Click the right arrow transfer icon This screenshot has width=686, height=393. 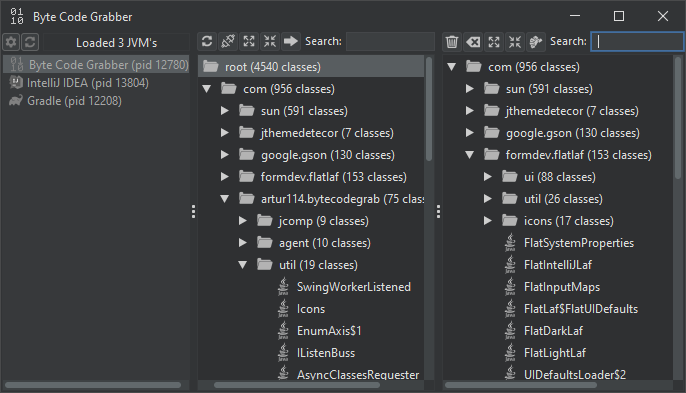pyautogui.click(x=290, y=41)
